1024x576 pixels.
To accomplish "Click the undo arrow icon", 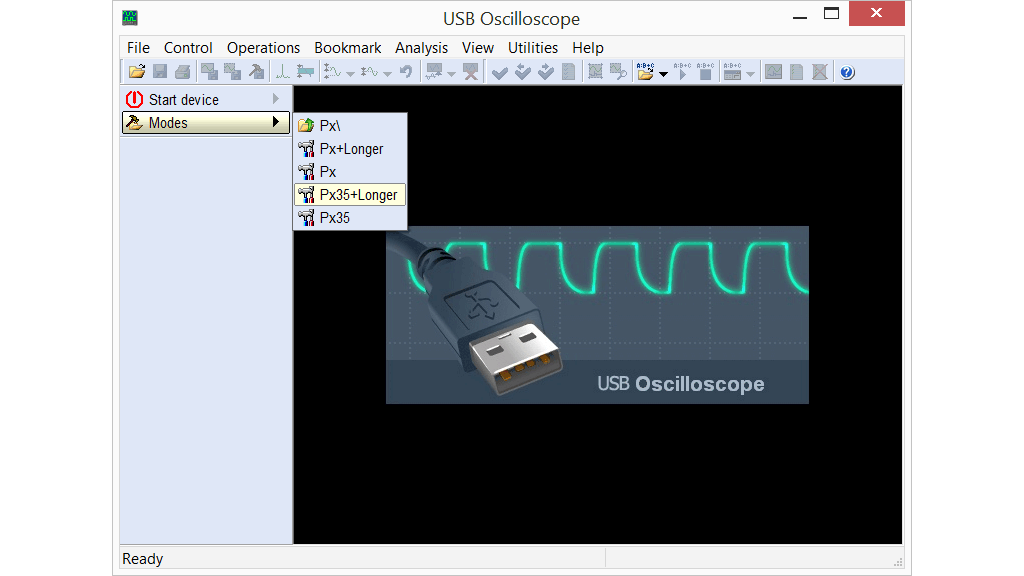I will tap(406, 72).
